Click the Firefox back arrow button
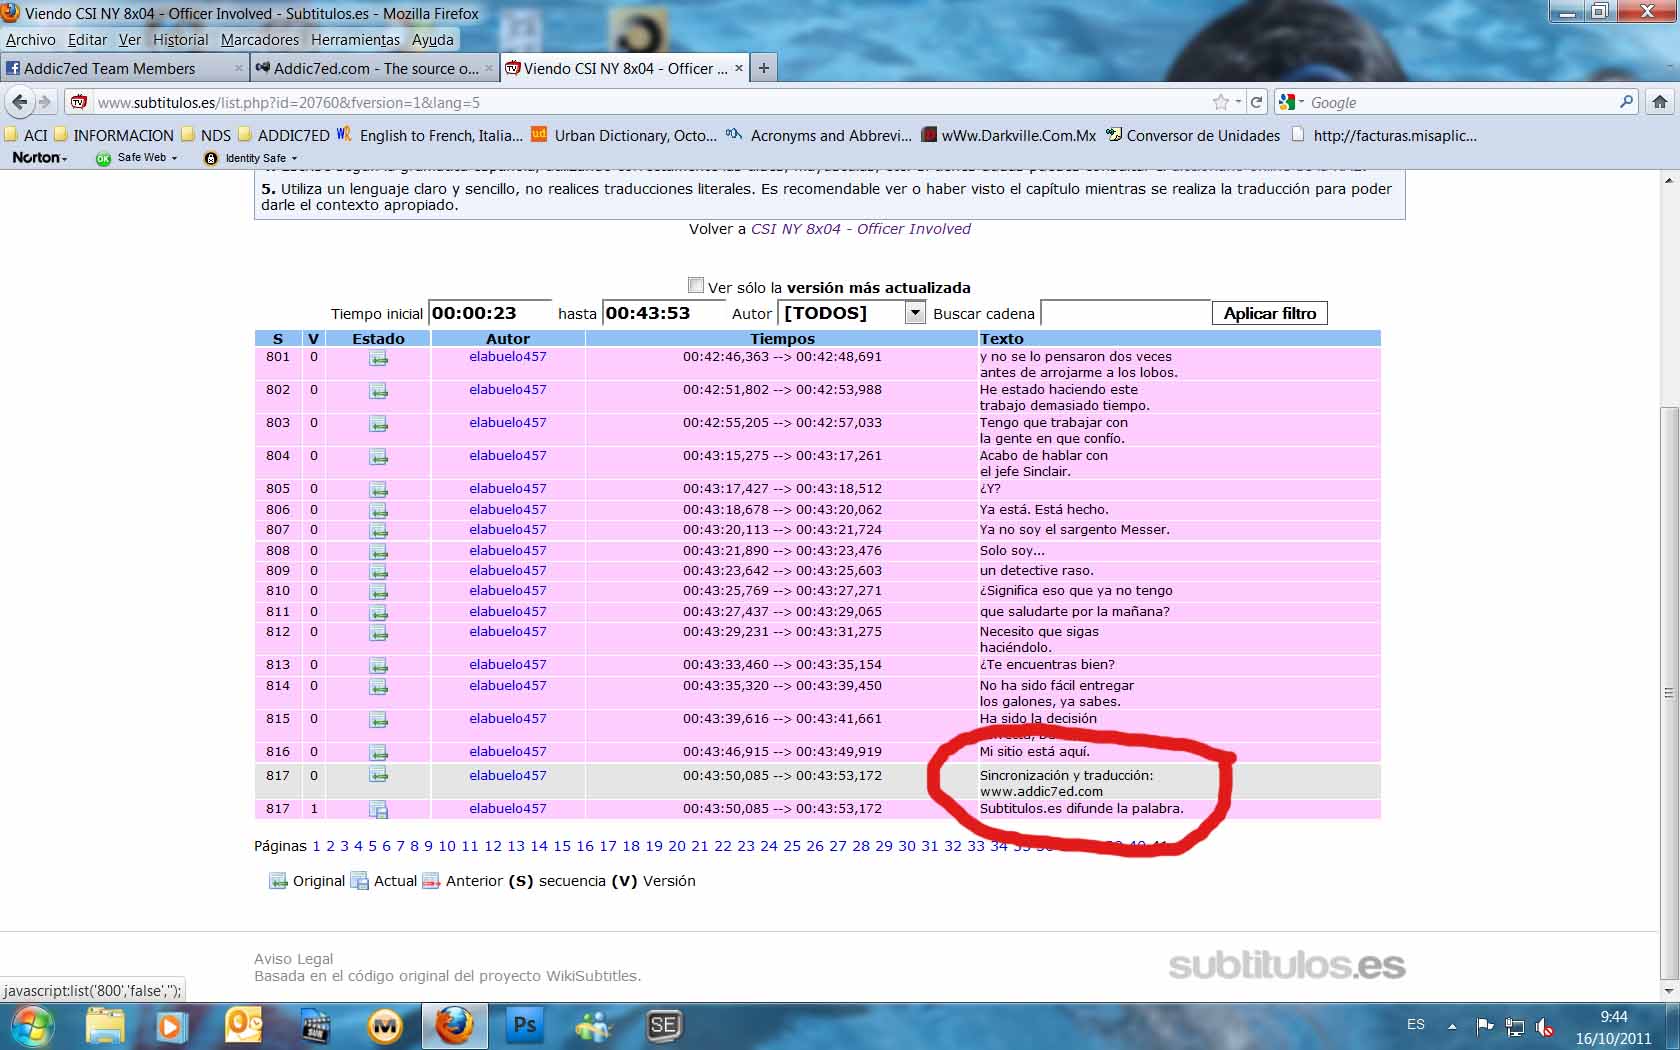1680x1050 pixels. pyautogui.click(x=19, y=102)
